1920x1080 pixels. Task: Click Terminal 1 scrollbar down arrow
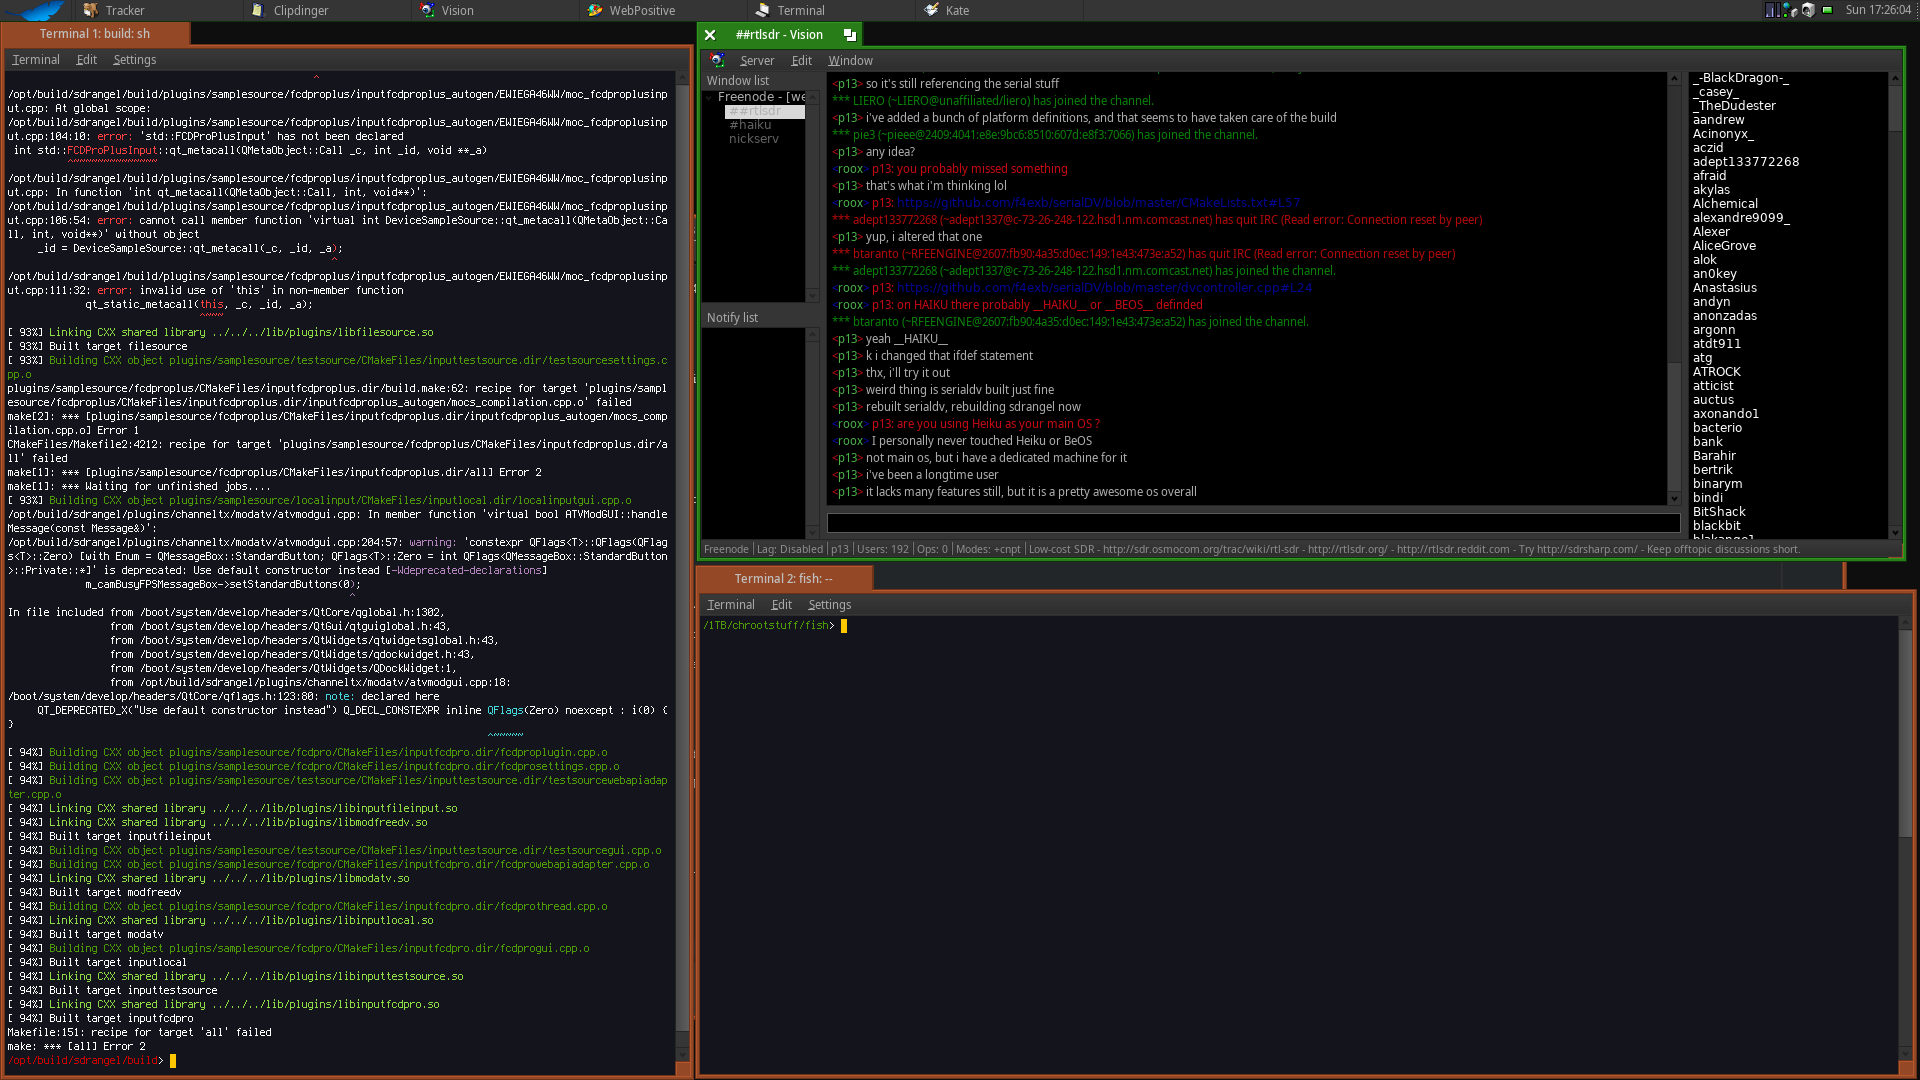tap(683, 1053)
